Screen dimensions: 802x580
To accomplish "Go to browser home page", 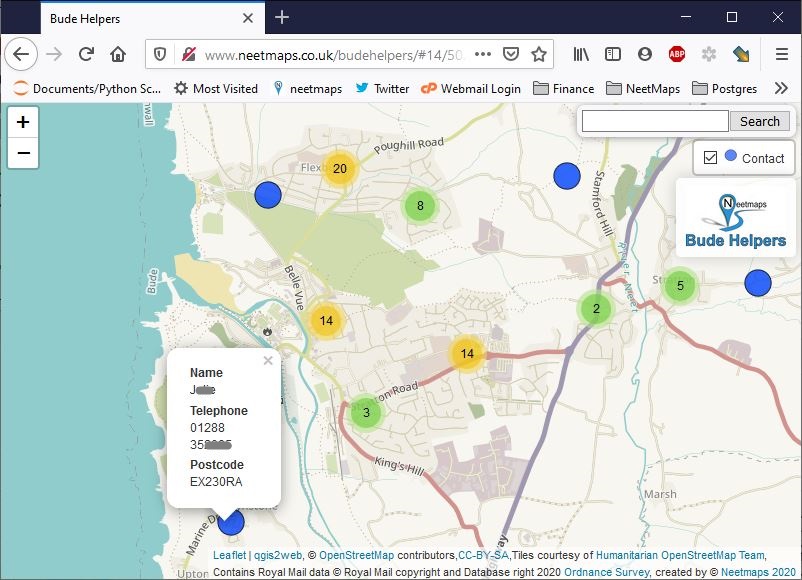I will pyautogui.click(x=118, y=54).
